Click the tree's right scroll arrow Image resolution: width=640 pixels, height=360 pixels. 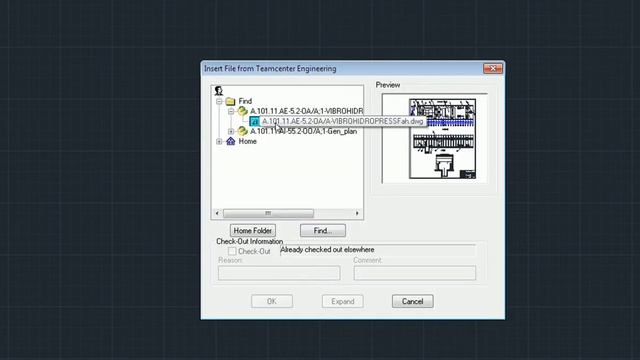[x=357, y=213]
